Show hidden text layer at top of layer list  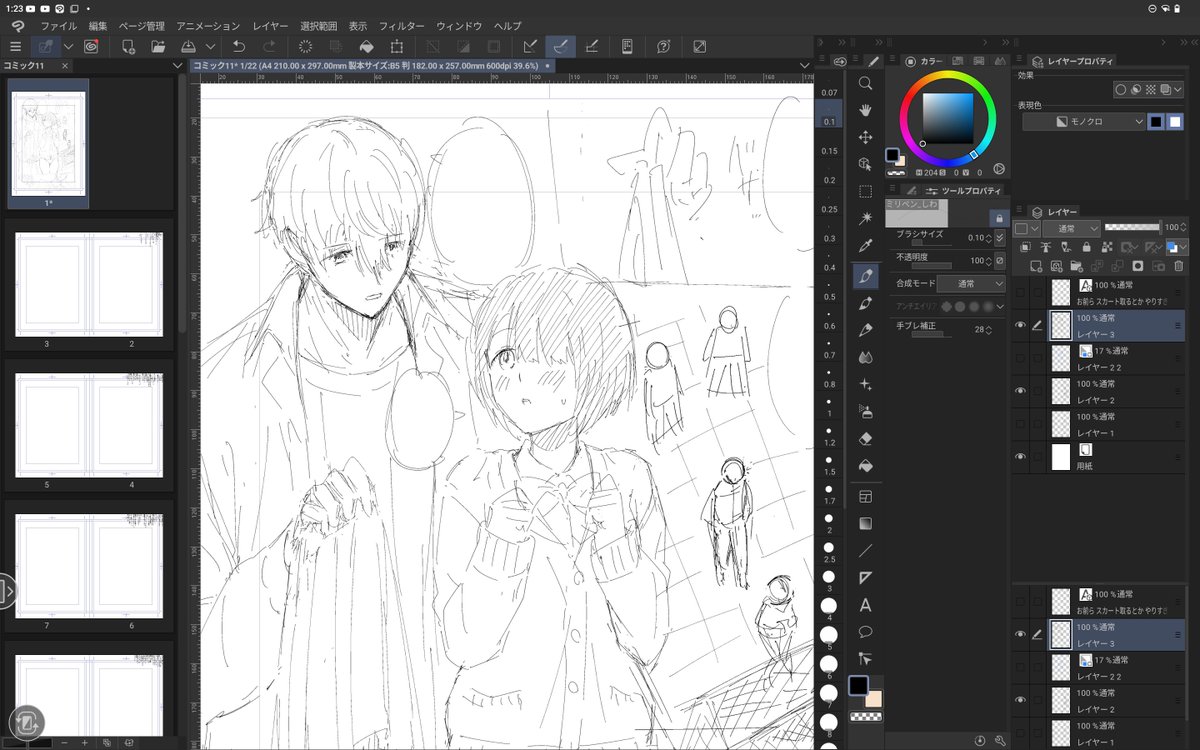pos(1020,292)
